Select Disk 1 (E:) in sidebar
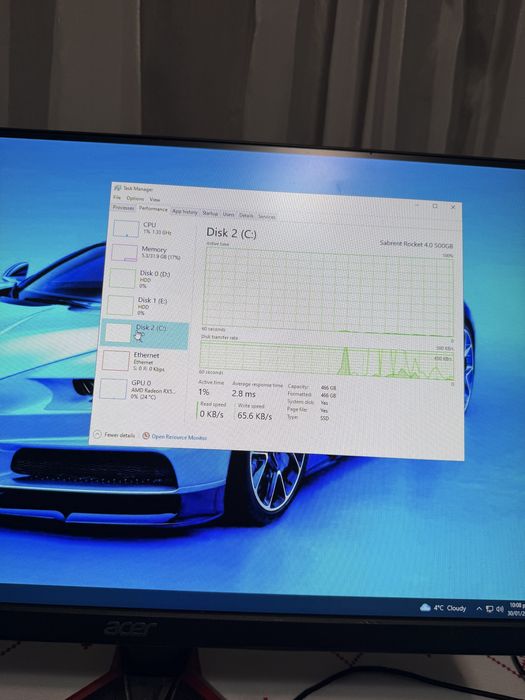The height and width of the screenshot is (700, 525). [x=147, y=305]
